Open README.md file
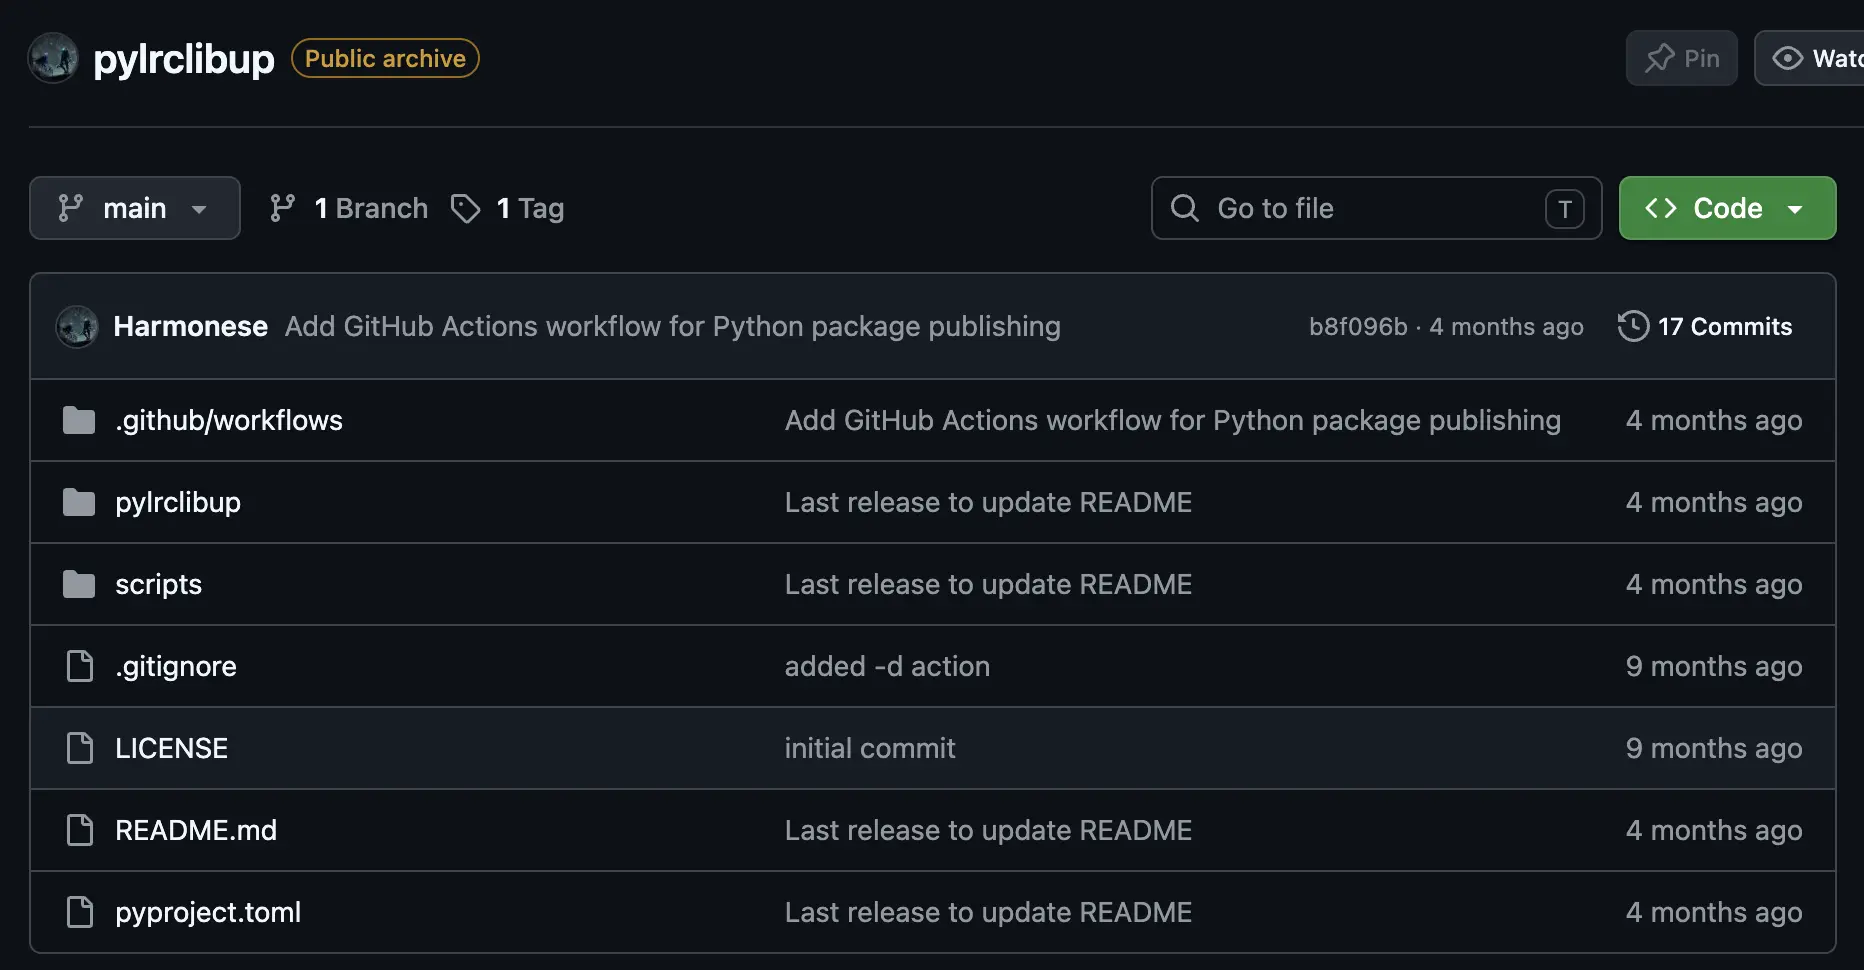The height and width of the screenshot is (970, 1864). coord(196,830)
